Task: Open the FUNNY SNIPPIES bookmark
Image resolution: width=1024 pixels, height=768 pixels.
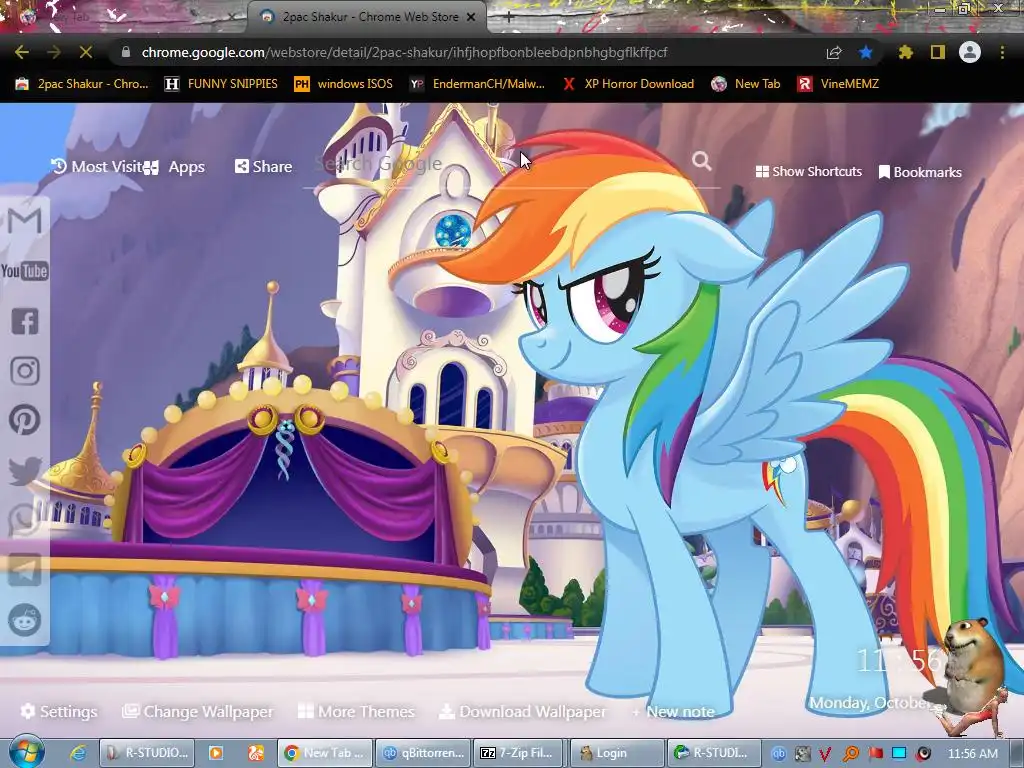Action: (221, 84)
